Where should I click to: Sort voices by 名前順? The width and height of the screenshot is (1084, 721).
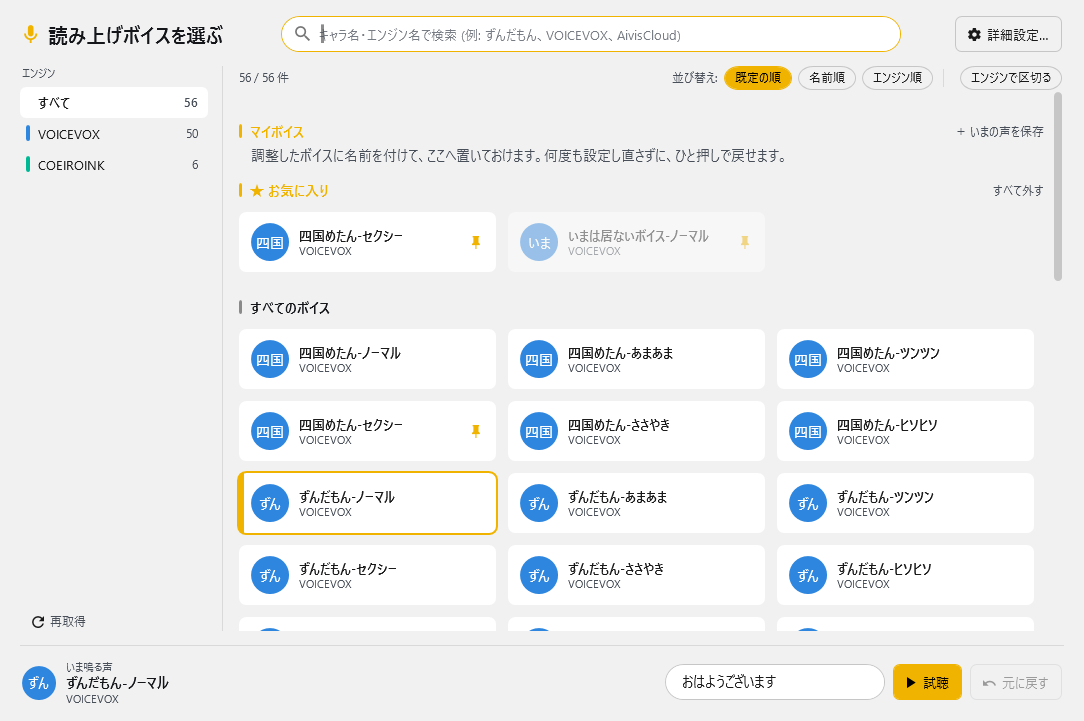click(827, 77)
